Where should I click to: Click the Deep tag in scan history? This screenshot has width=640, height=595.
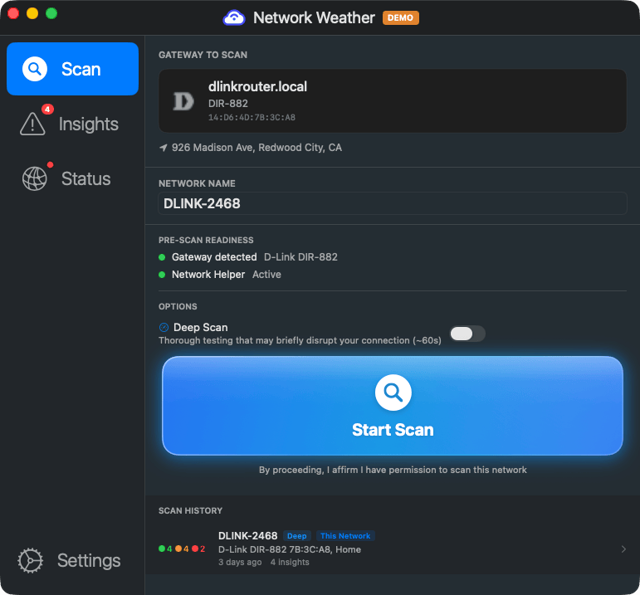[297, 536]
